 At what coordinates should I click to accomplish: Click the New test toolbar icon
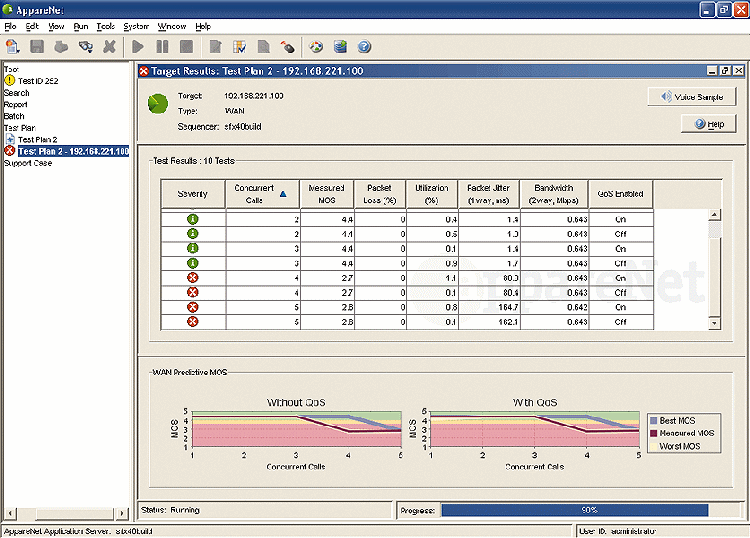point(12,46)
